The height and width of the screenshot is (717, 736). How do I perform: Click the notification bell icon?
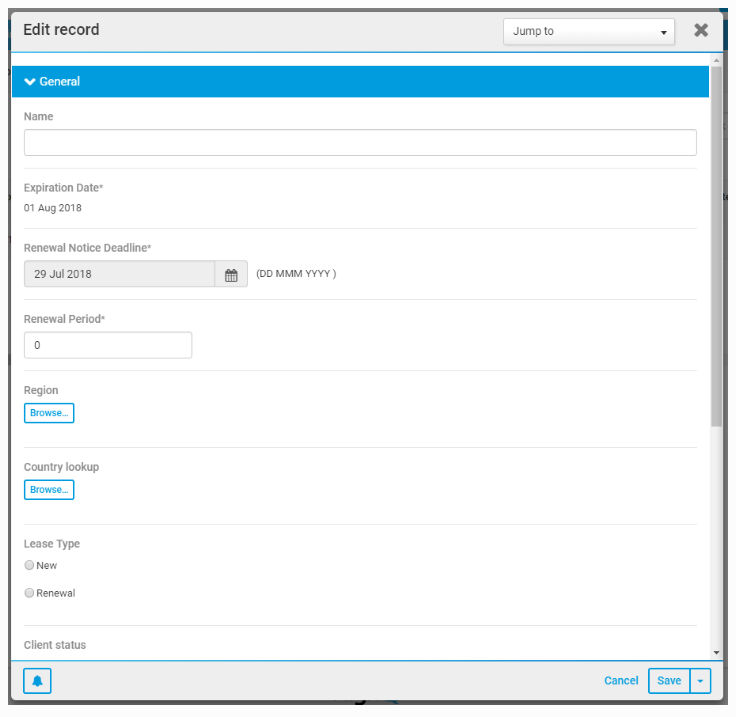[x=37, y=680]
